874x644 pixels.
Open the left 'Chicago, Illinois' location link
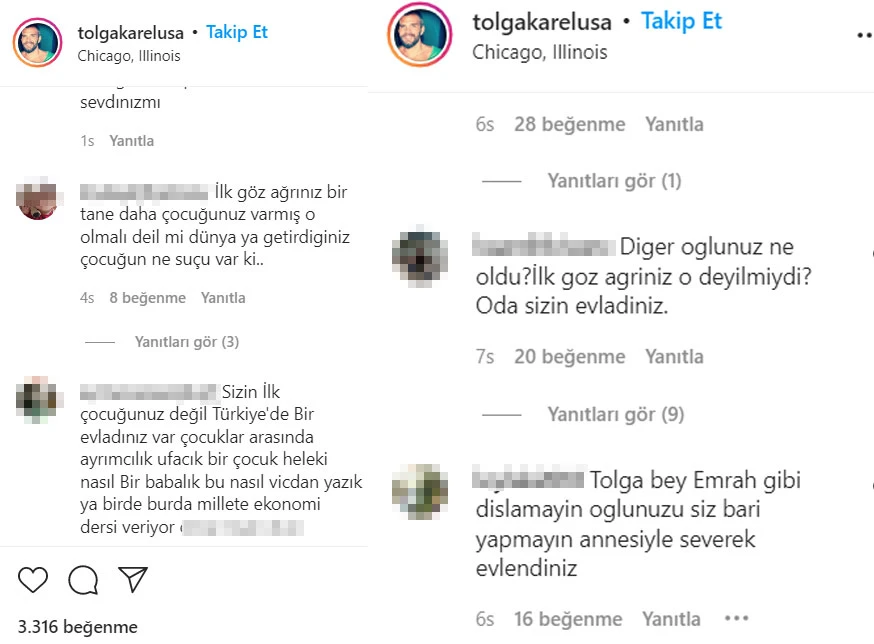coord(129,56)
